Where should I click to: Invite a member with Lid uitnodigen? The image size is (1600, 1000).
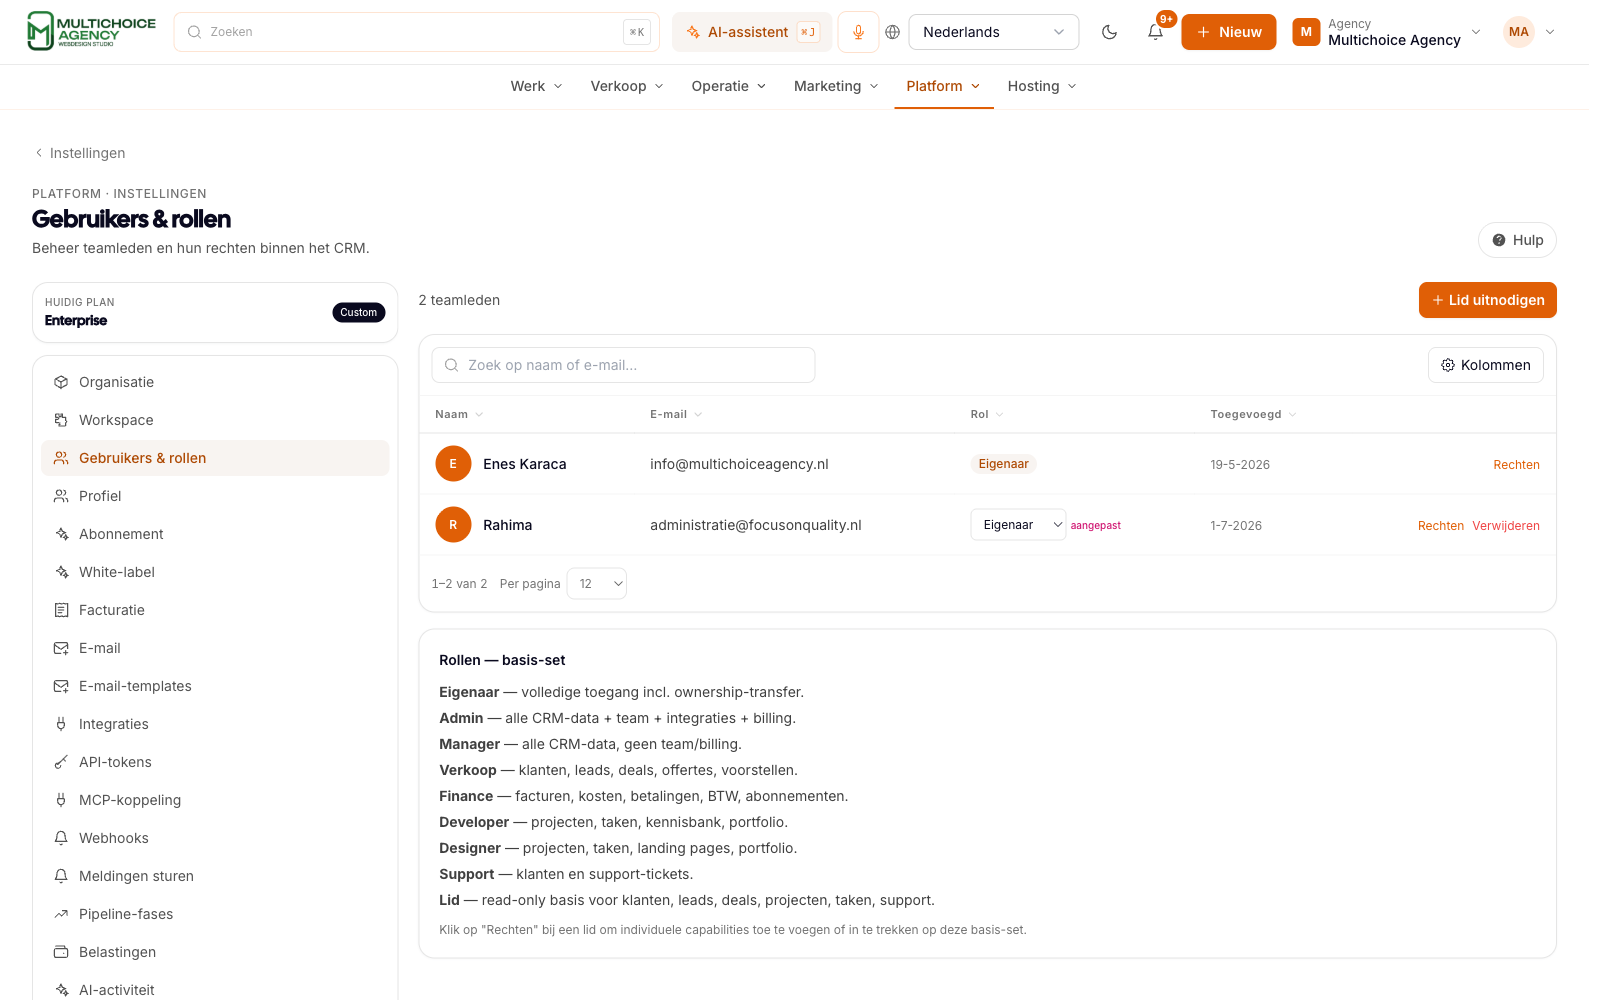(x=1487, y=300)
